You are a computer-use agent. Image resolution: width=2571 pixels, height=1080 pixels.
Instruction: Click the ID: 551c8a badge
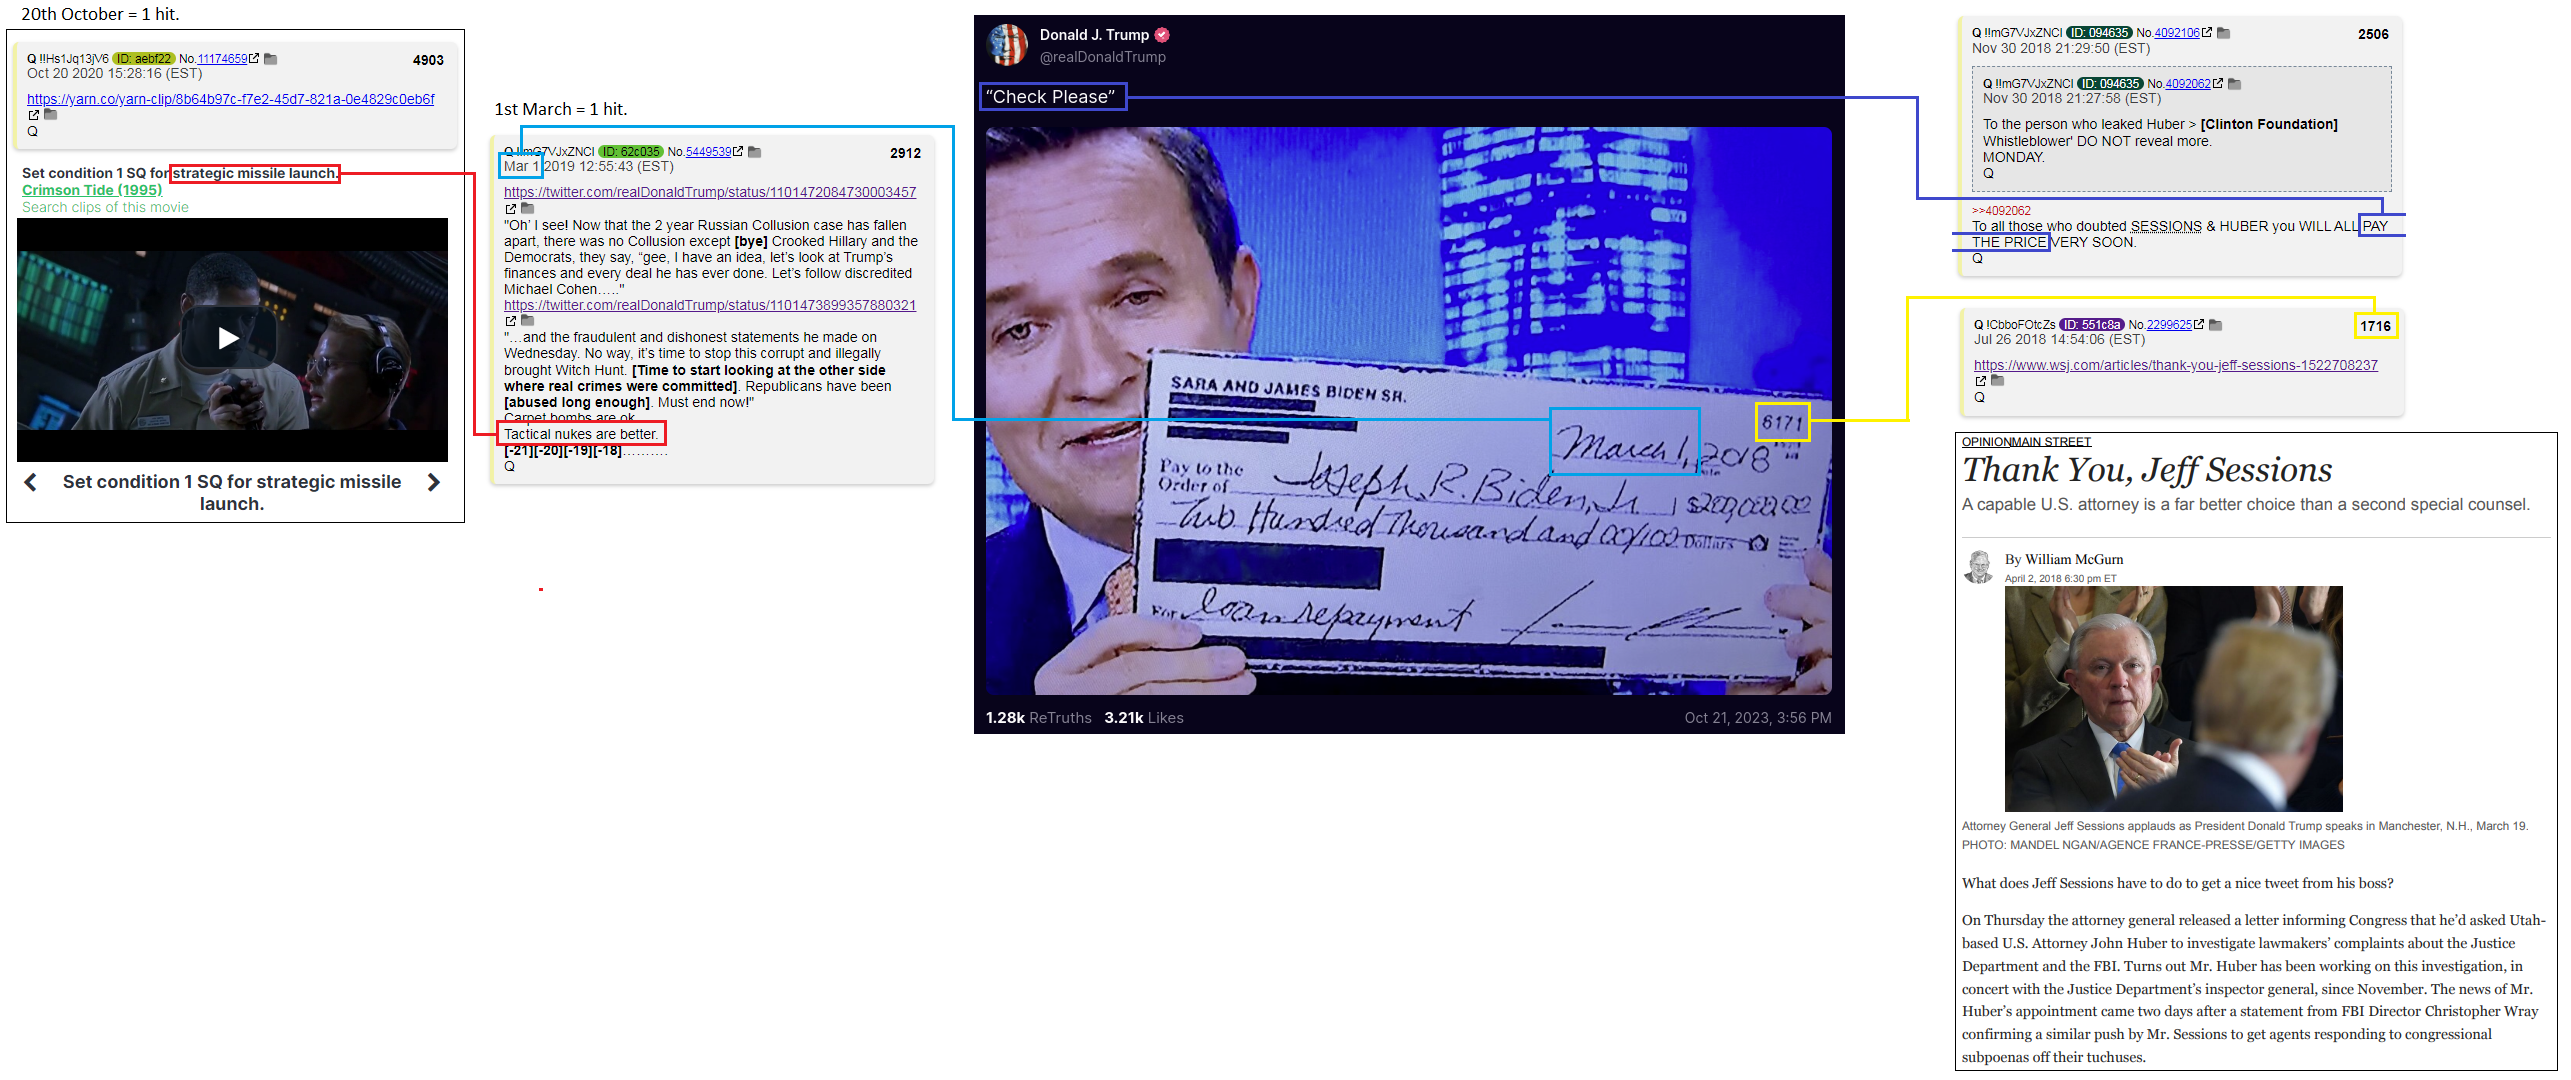2092,325
